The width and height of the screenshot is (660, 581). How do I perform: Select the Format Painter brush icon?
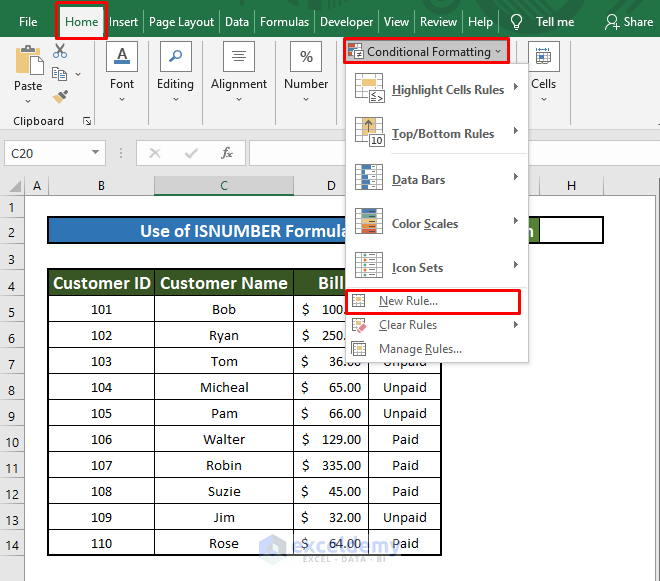pos(60,97)
